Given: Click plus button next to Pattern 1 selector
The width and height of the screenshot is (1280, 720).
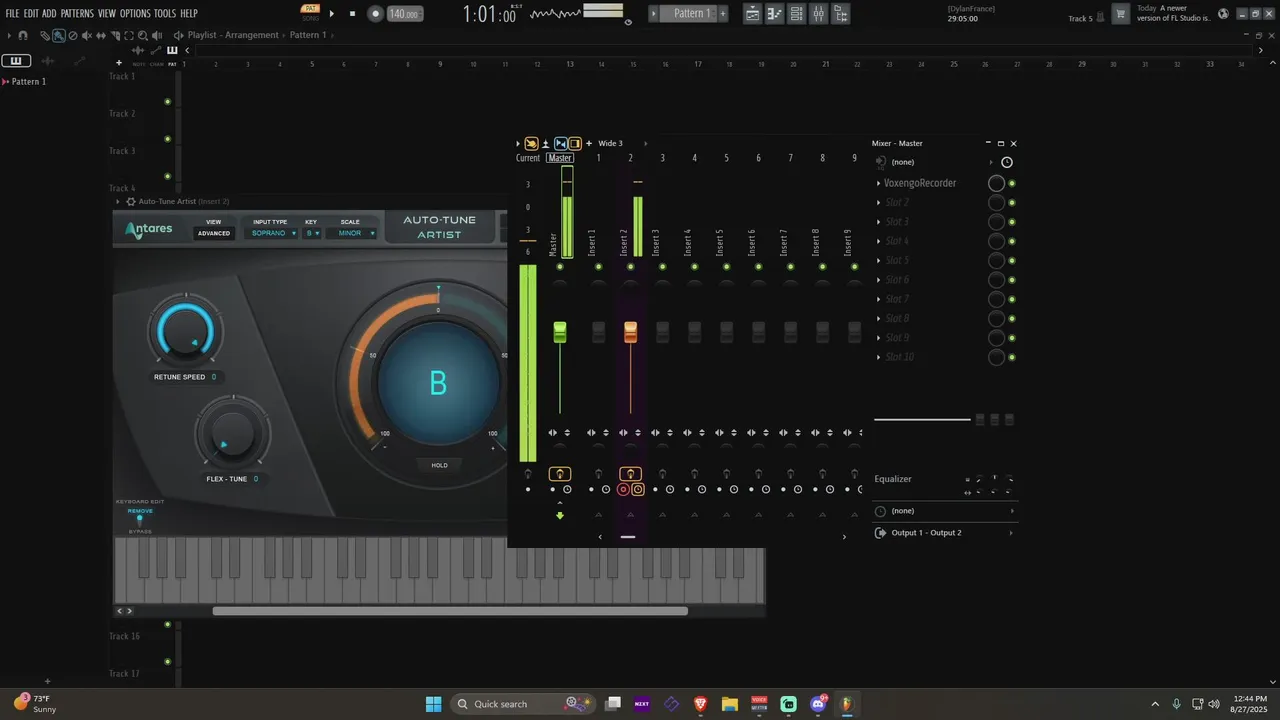Looking at the screenshot, I should [723, 14].
